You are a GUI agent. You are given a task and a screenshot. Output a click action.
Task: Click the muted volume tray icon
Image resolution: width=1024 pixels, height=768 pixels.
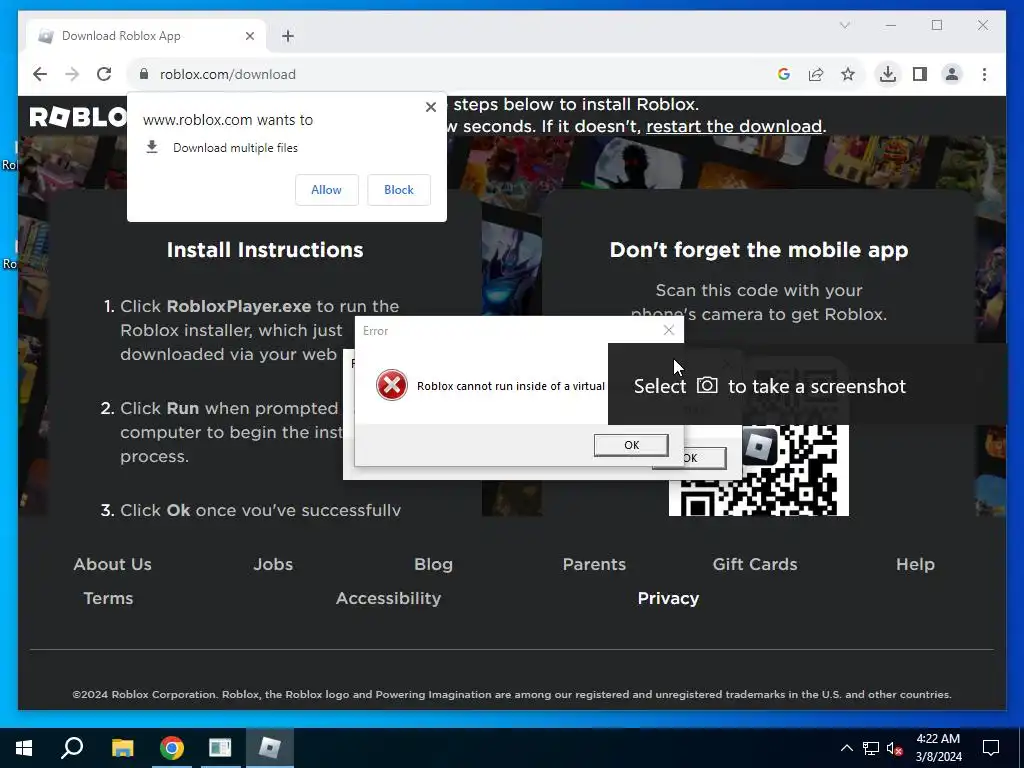[895, 748]
